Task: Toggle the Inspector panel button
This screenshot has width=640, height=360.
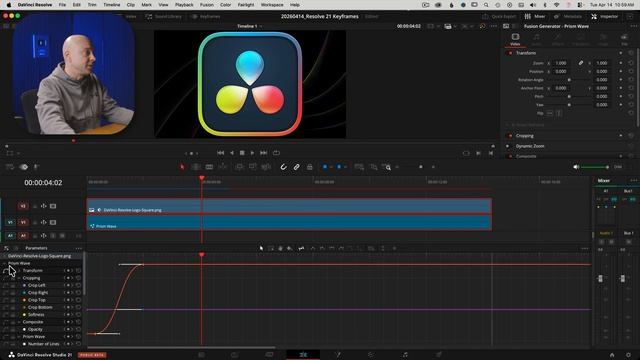Action: [604, 16]
